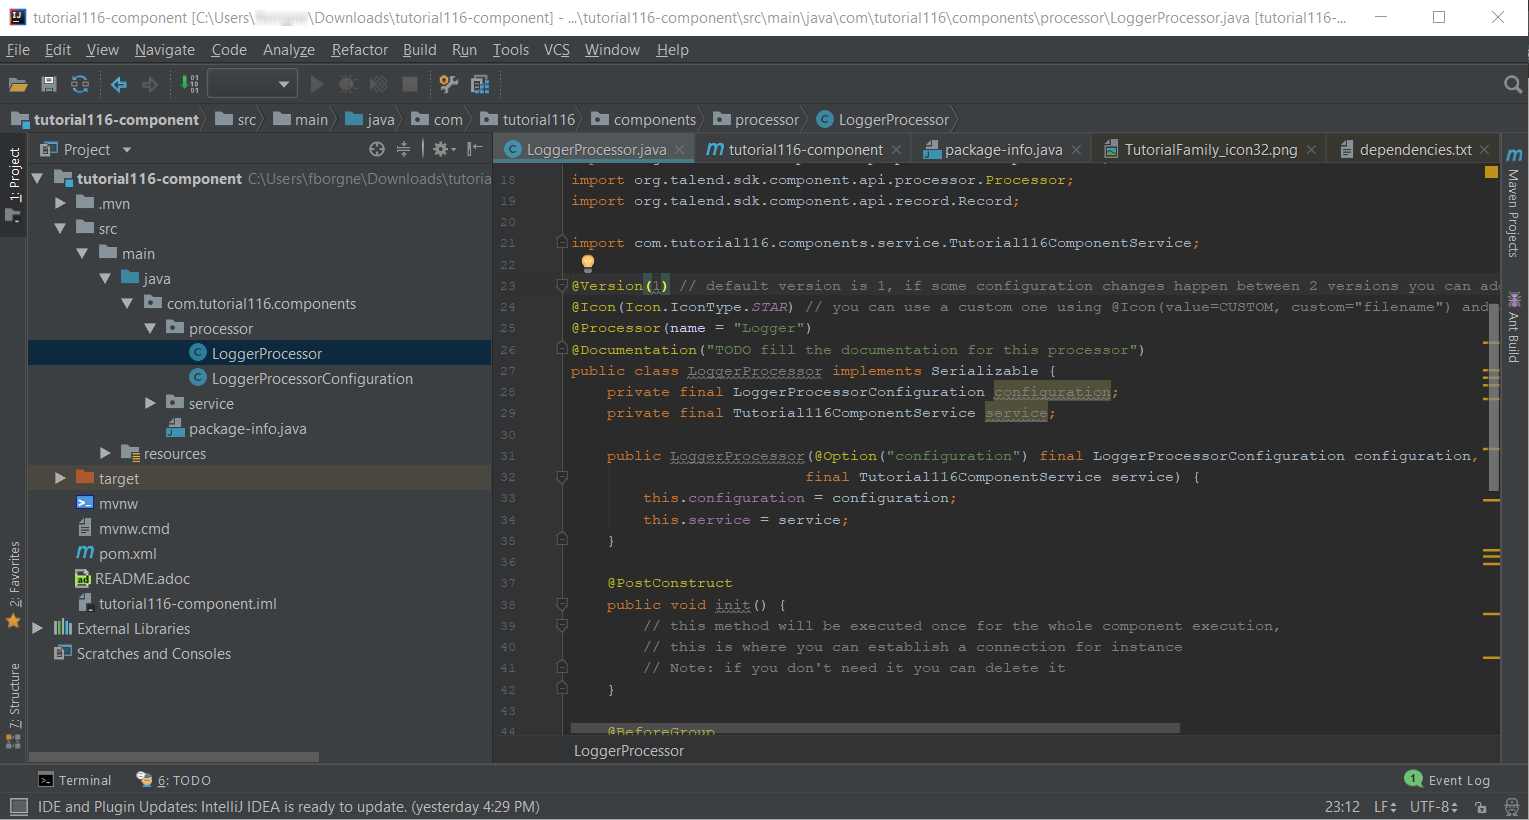
Task: Open Search Everywhere via the magnifier icon
Action: click(x=1513, y=85)
